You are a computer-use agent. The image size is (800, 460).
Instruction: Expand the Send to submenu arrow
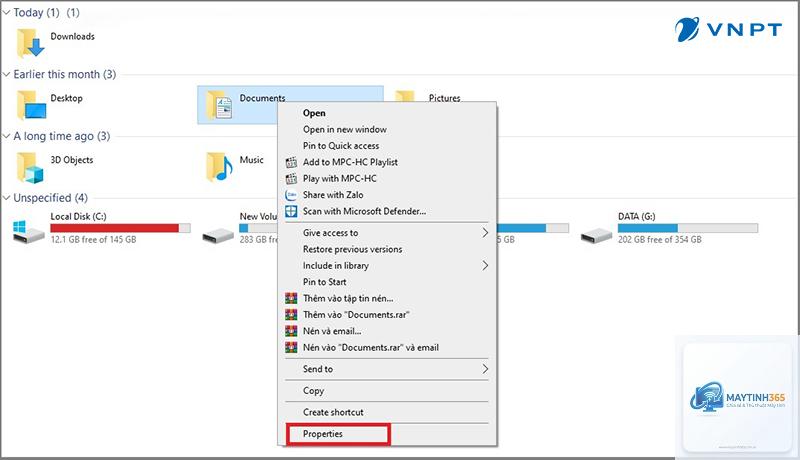click(485, 369)
